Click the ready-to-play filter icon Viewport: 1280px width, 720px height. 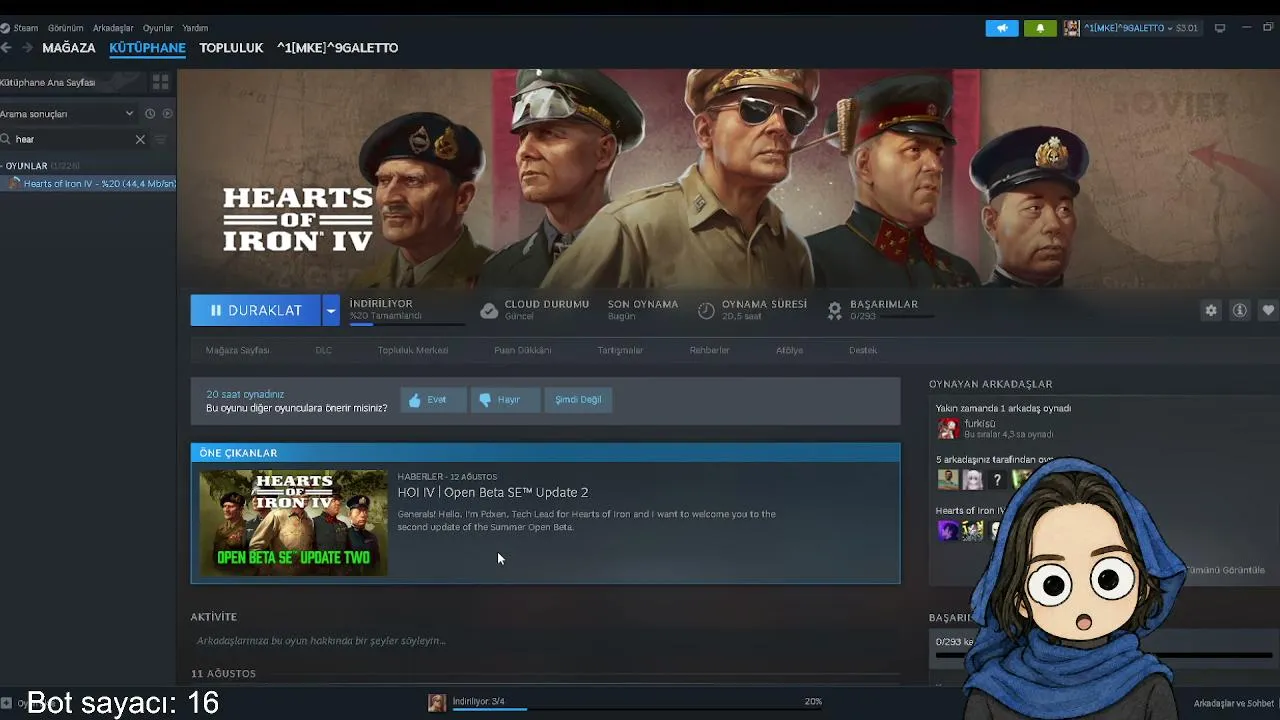point(167,114)
